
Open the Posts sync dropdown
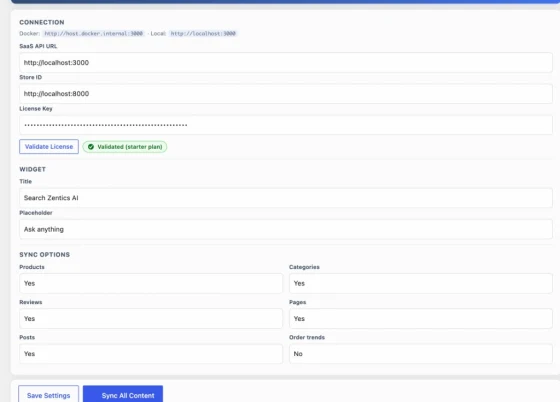click(151, 354)
